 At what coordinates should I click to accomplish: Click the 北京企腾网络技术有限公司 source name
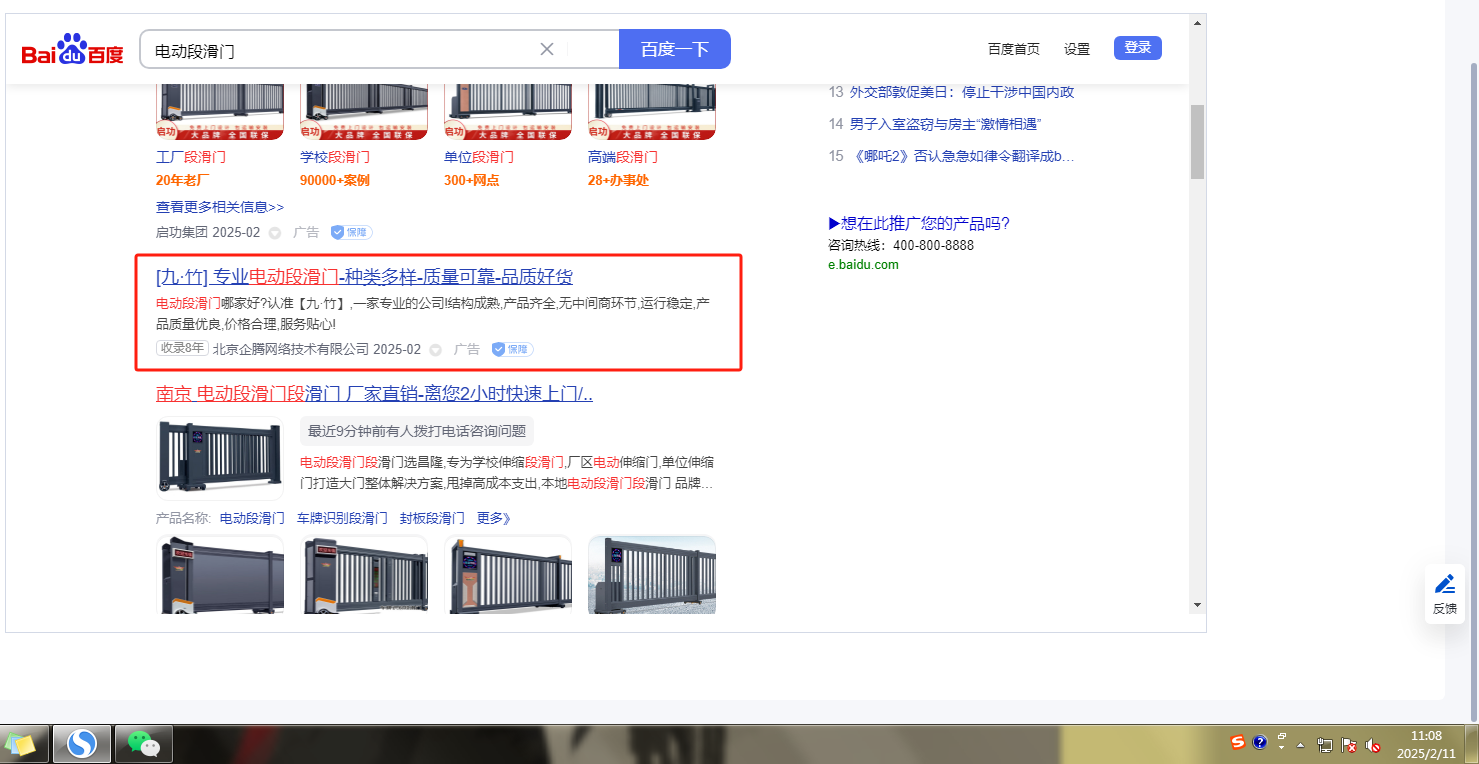(291, 349)
